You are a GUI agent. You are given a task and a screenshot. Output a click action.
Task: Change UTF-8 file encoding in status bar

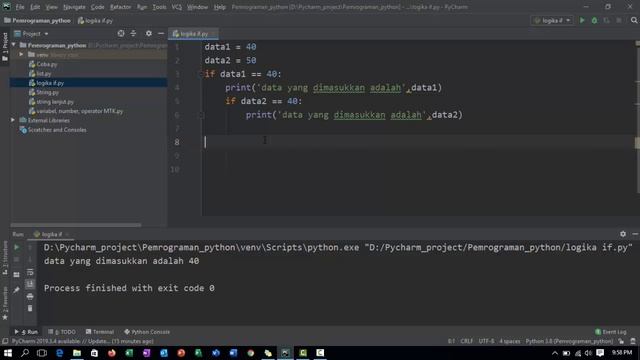pos(486,341)
